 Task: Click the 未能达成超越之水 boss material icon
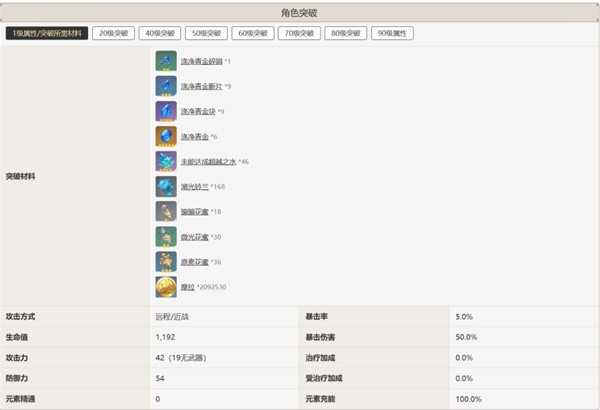point(166,161)
